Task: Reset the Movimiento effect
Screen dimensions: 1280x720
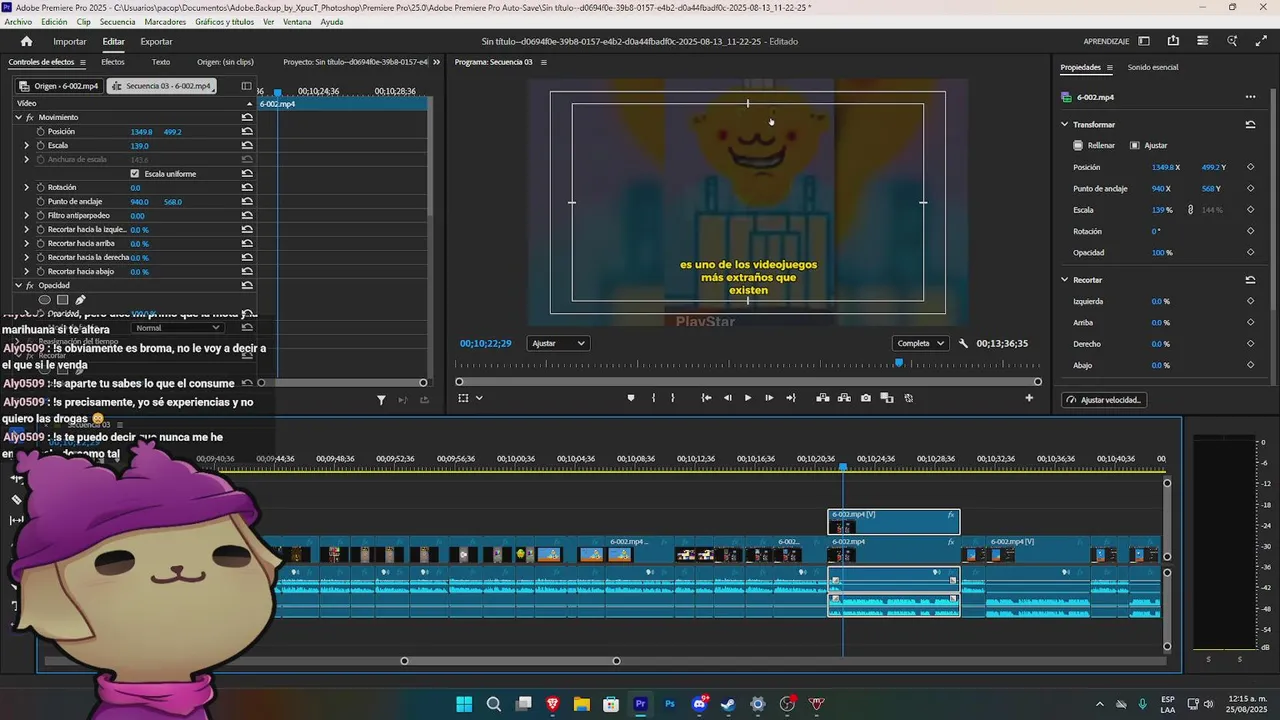Action: point(247,117)
